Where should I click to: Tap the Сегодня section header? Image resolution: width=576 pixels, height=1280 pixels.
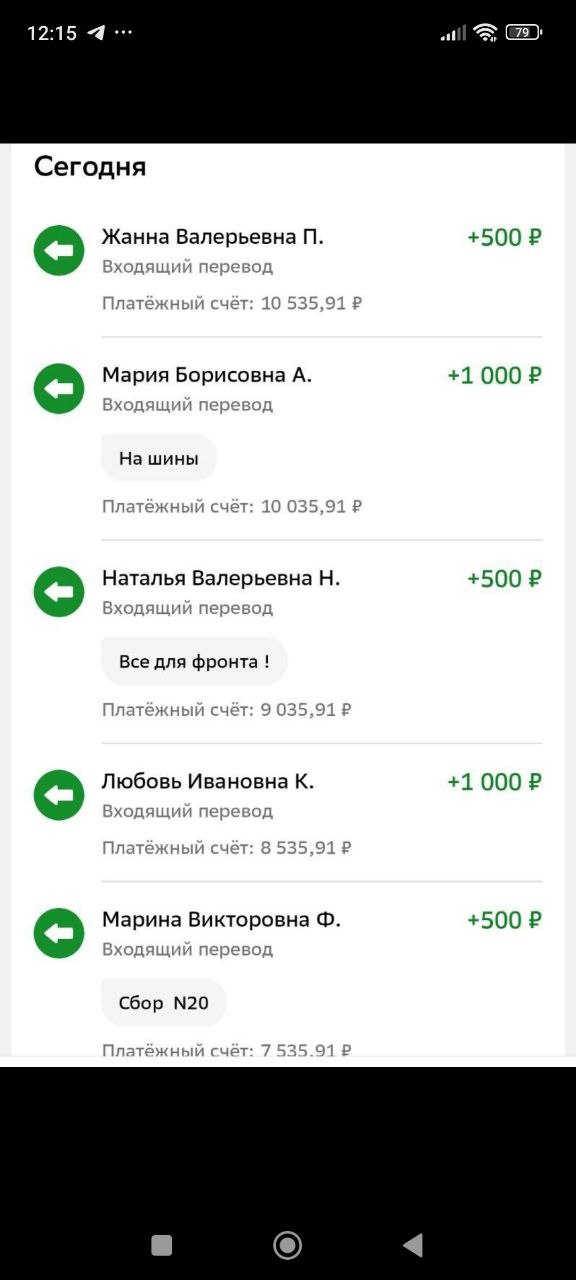click(x=90, y=167)
